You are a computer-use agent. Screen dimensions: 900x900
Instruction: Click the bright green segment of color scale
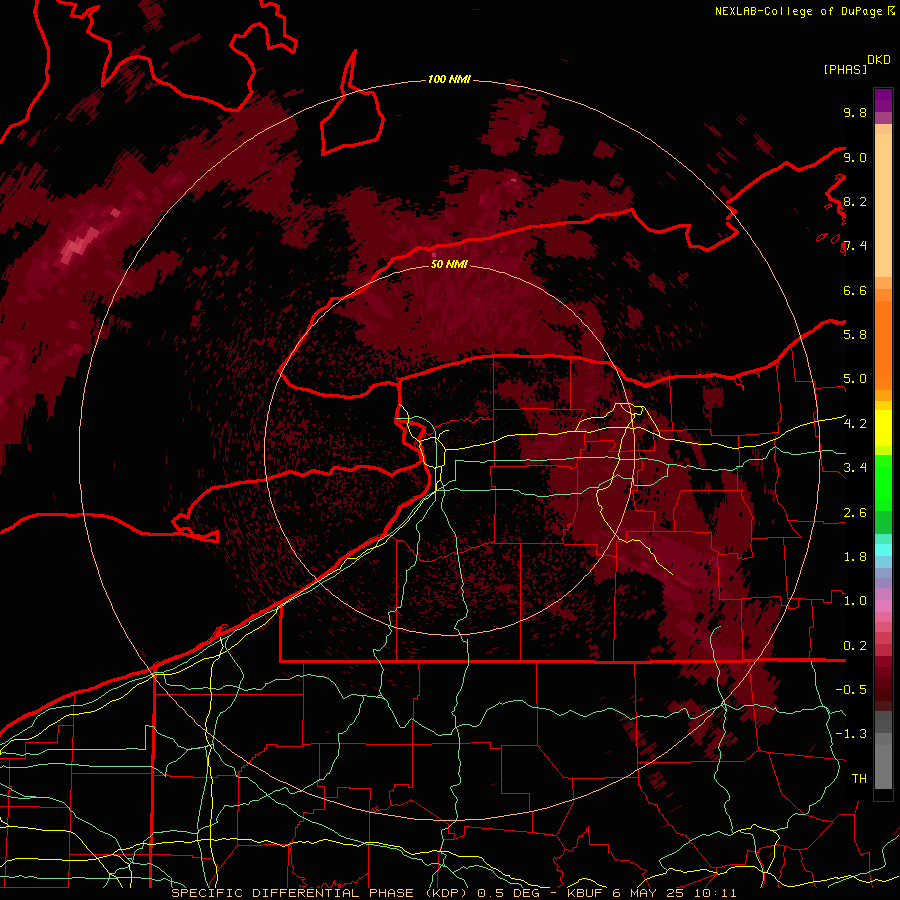pos(883,483)
